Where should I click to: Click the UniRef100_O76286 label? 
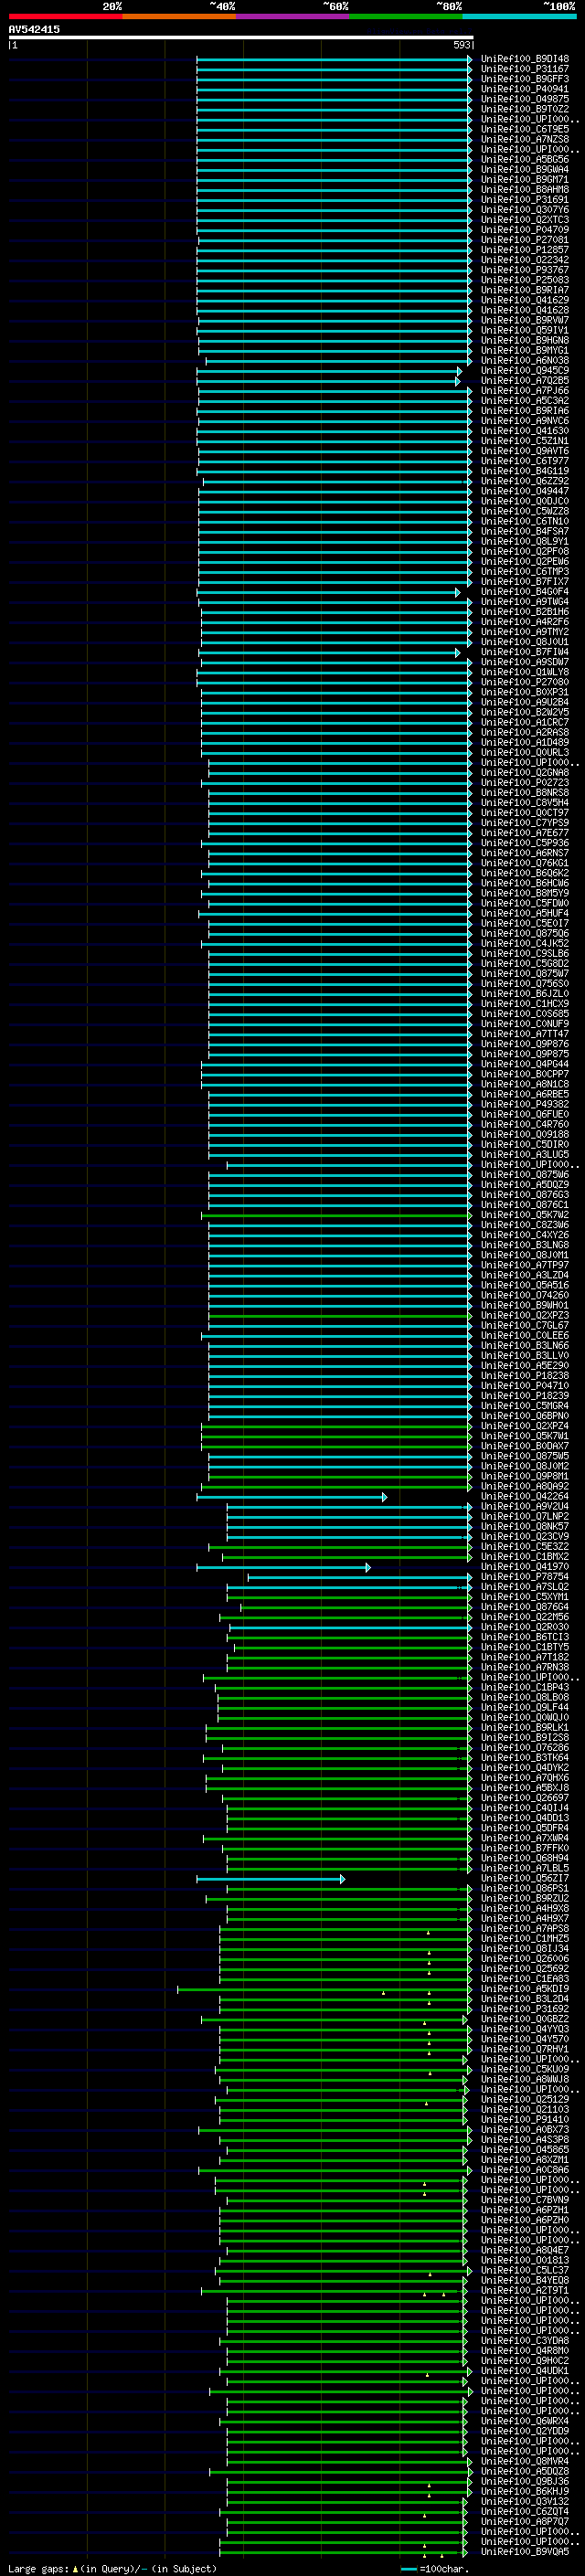pyautogui.click(x=525, y=1748)
